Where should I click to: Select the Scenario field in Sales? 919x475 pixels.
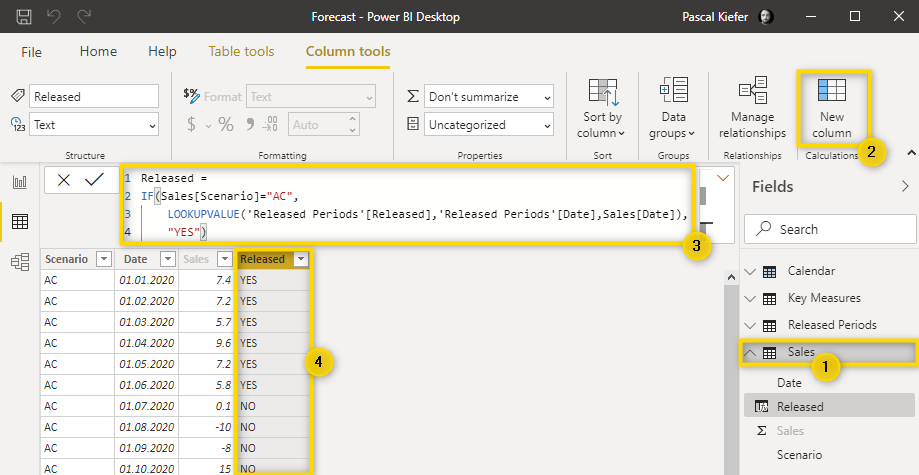pyautogui.click(x=799, y=455)
